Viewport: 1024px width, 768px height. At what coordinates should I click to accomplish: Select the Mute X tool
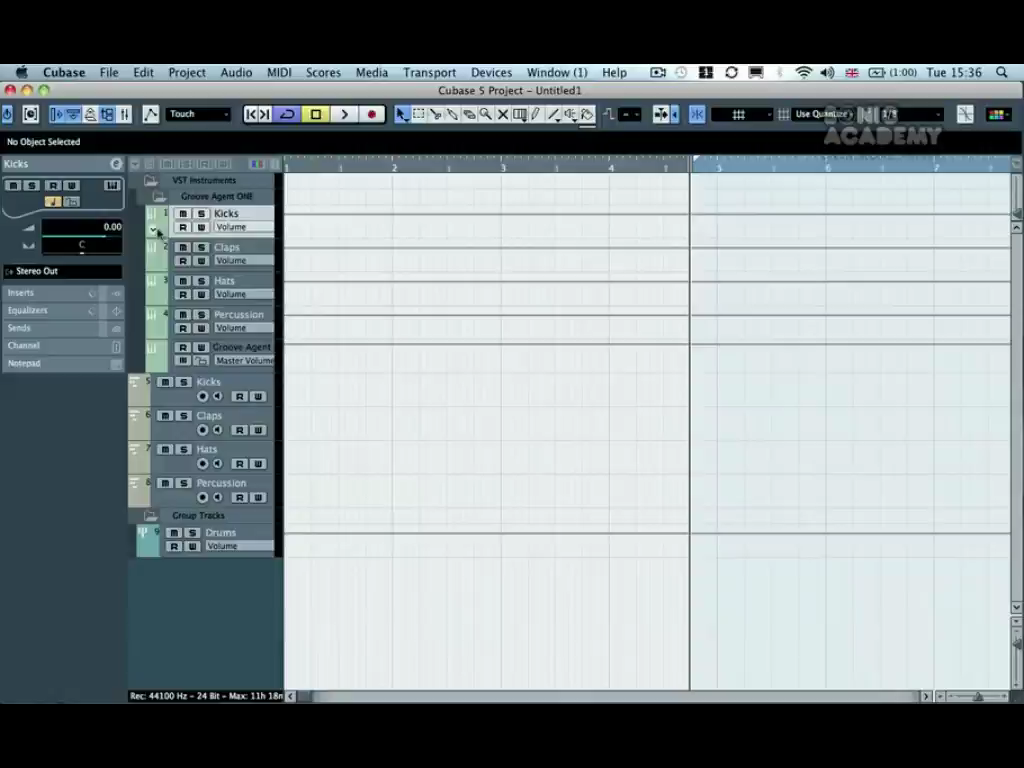[503, 114]
